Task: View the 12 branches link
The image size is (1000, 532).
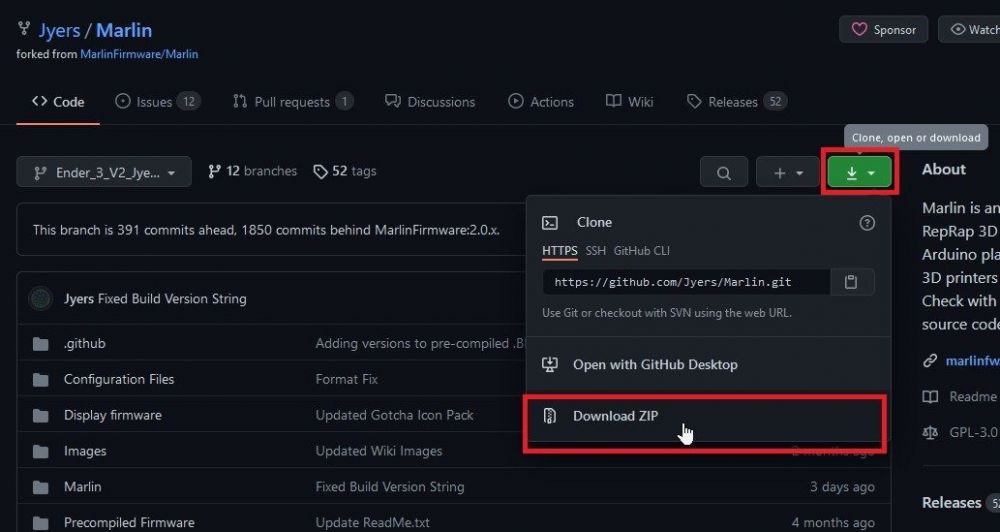Action: pyautogui.click(x=253, y=171)
